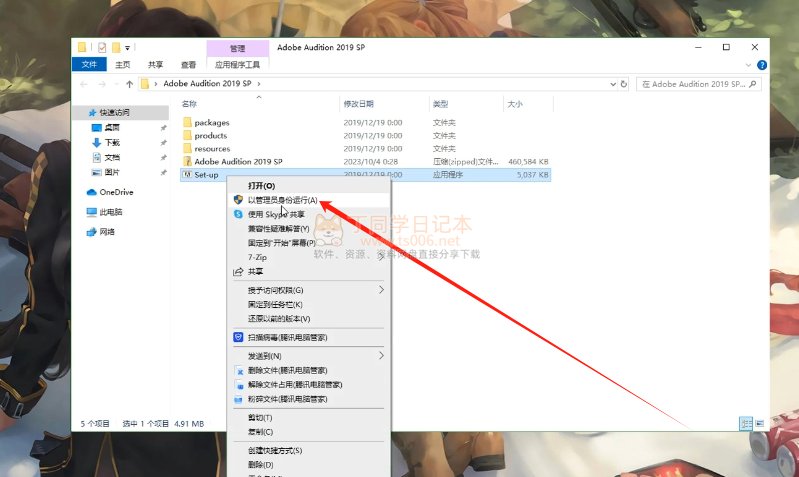Switch to the 查看 ribbon tab
The image size is (799, 477).
tap(189, 65)
